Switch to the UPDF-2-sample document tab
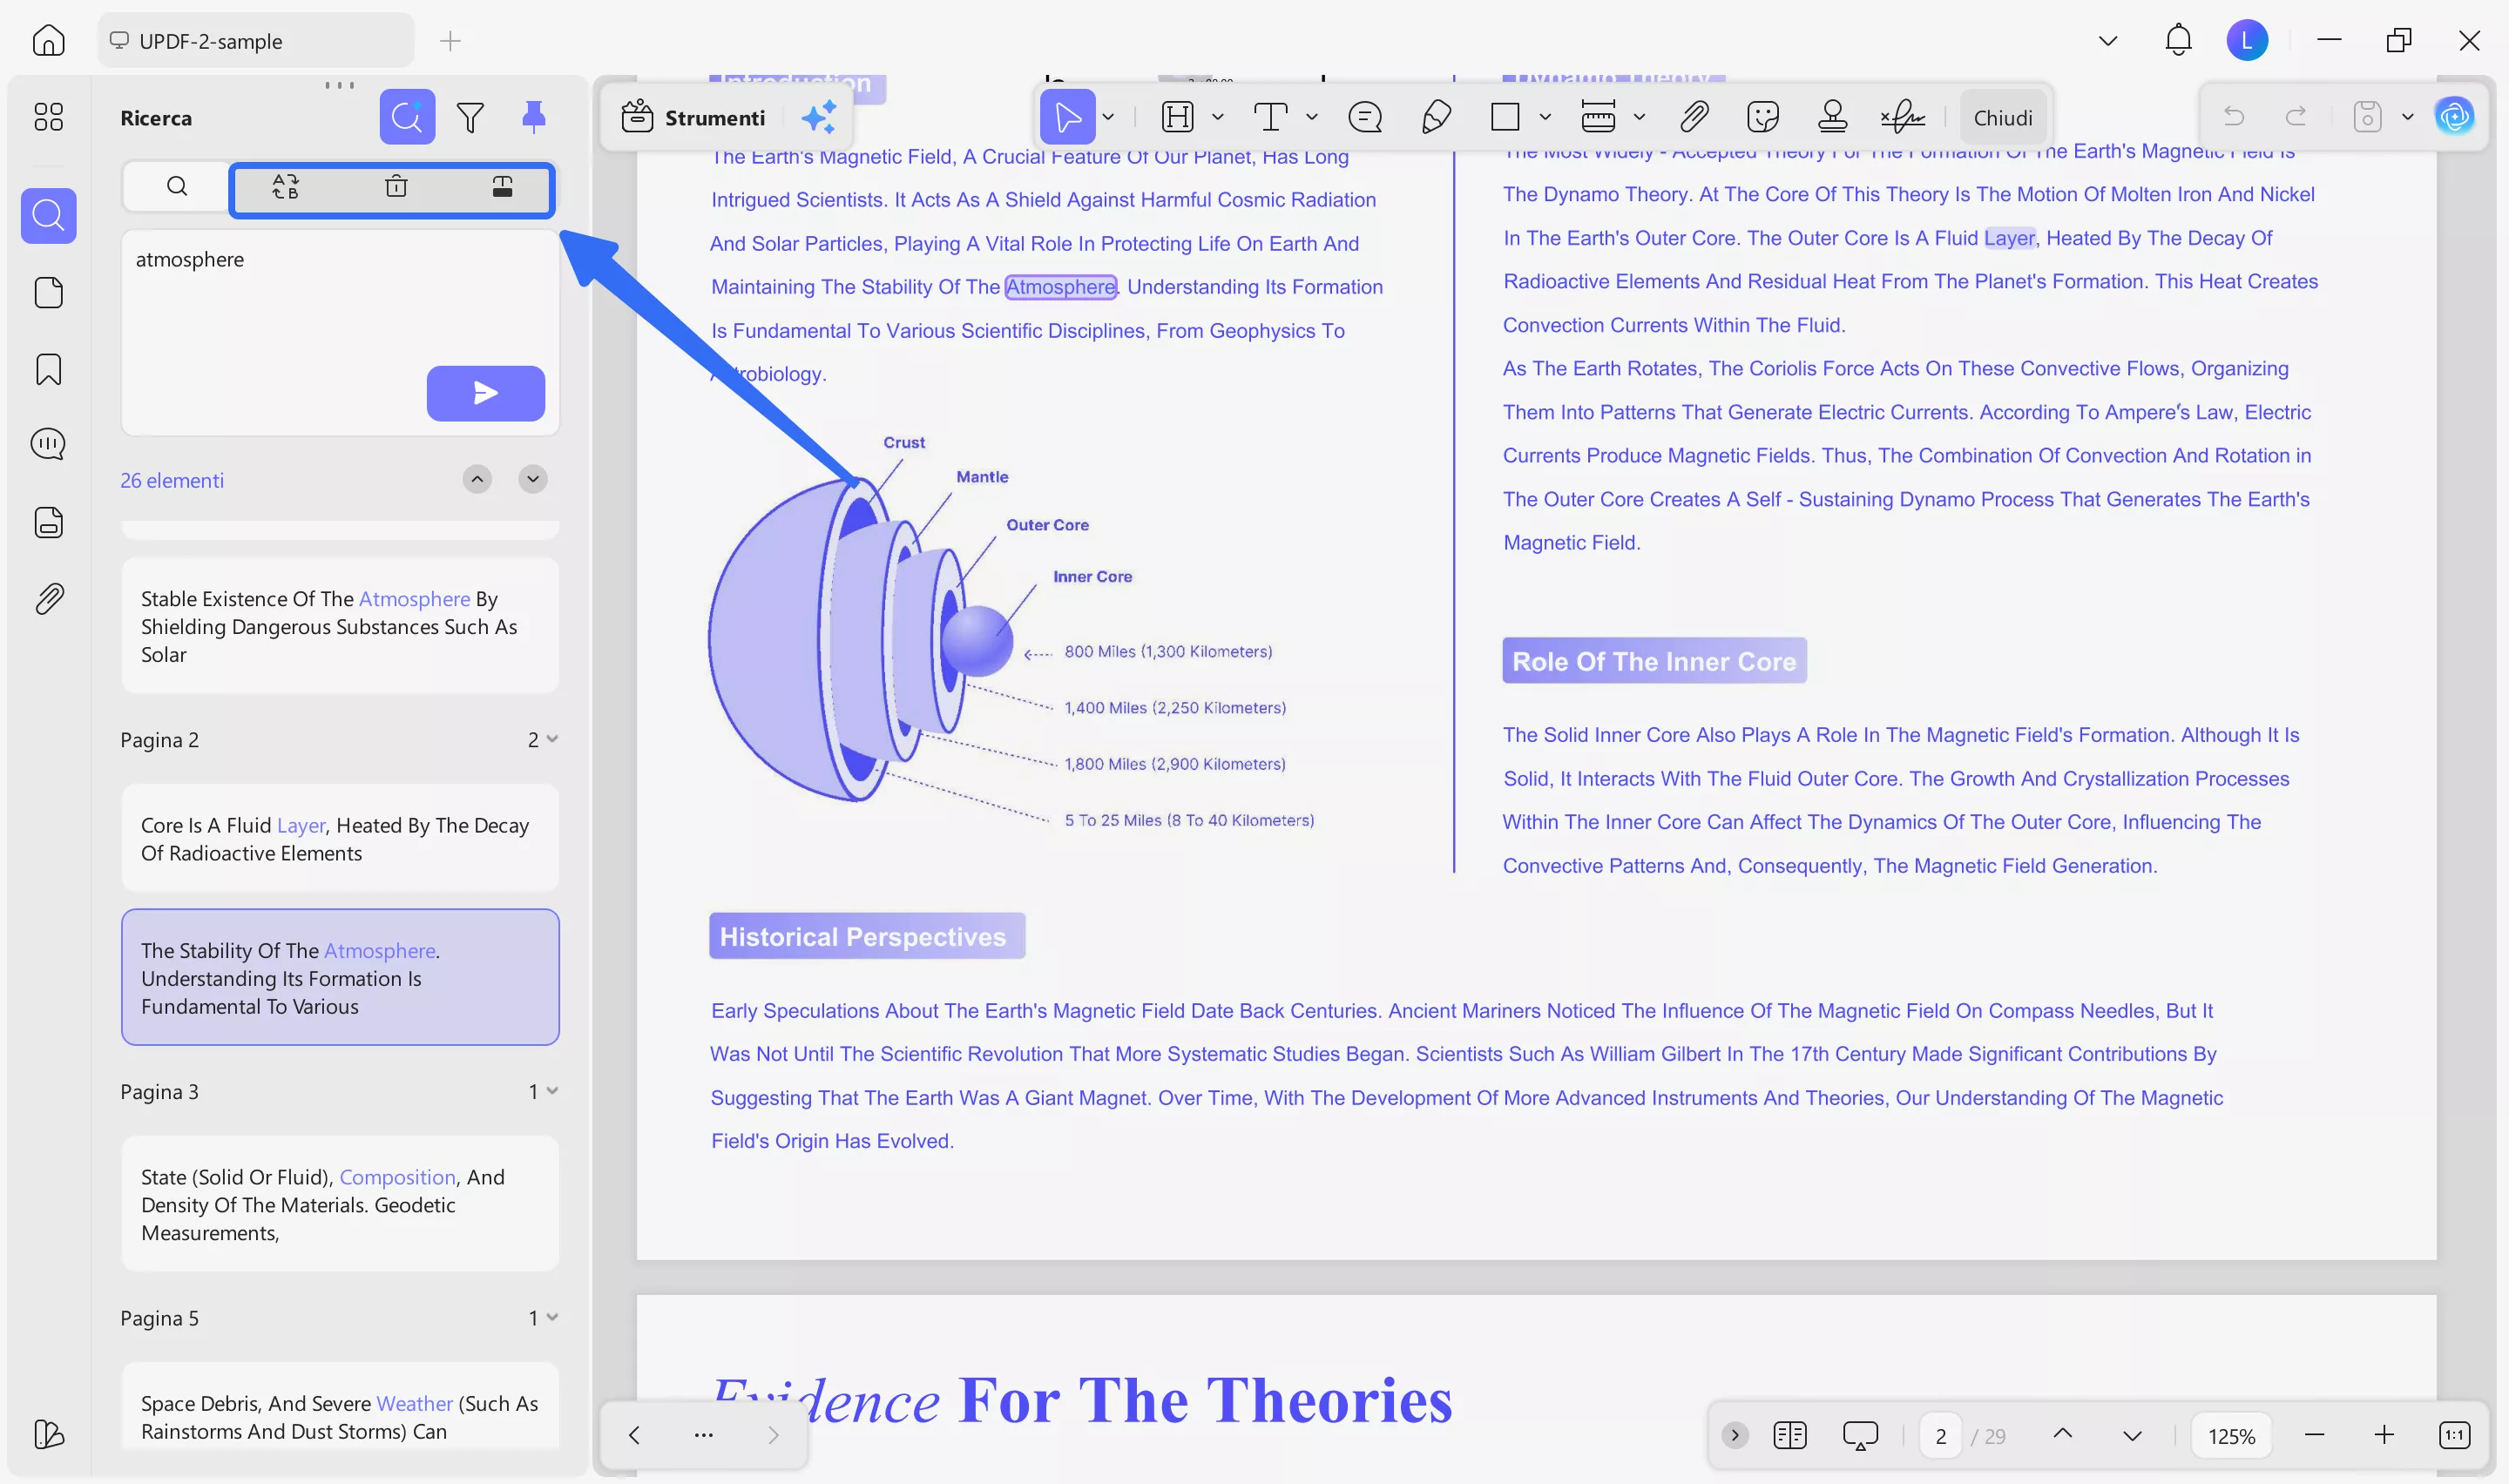This screenshot has width=2509, height=1484. tap(255, 41)
